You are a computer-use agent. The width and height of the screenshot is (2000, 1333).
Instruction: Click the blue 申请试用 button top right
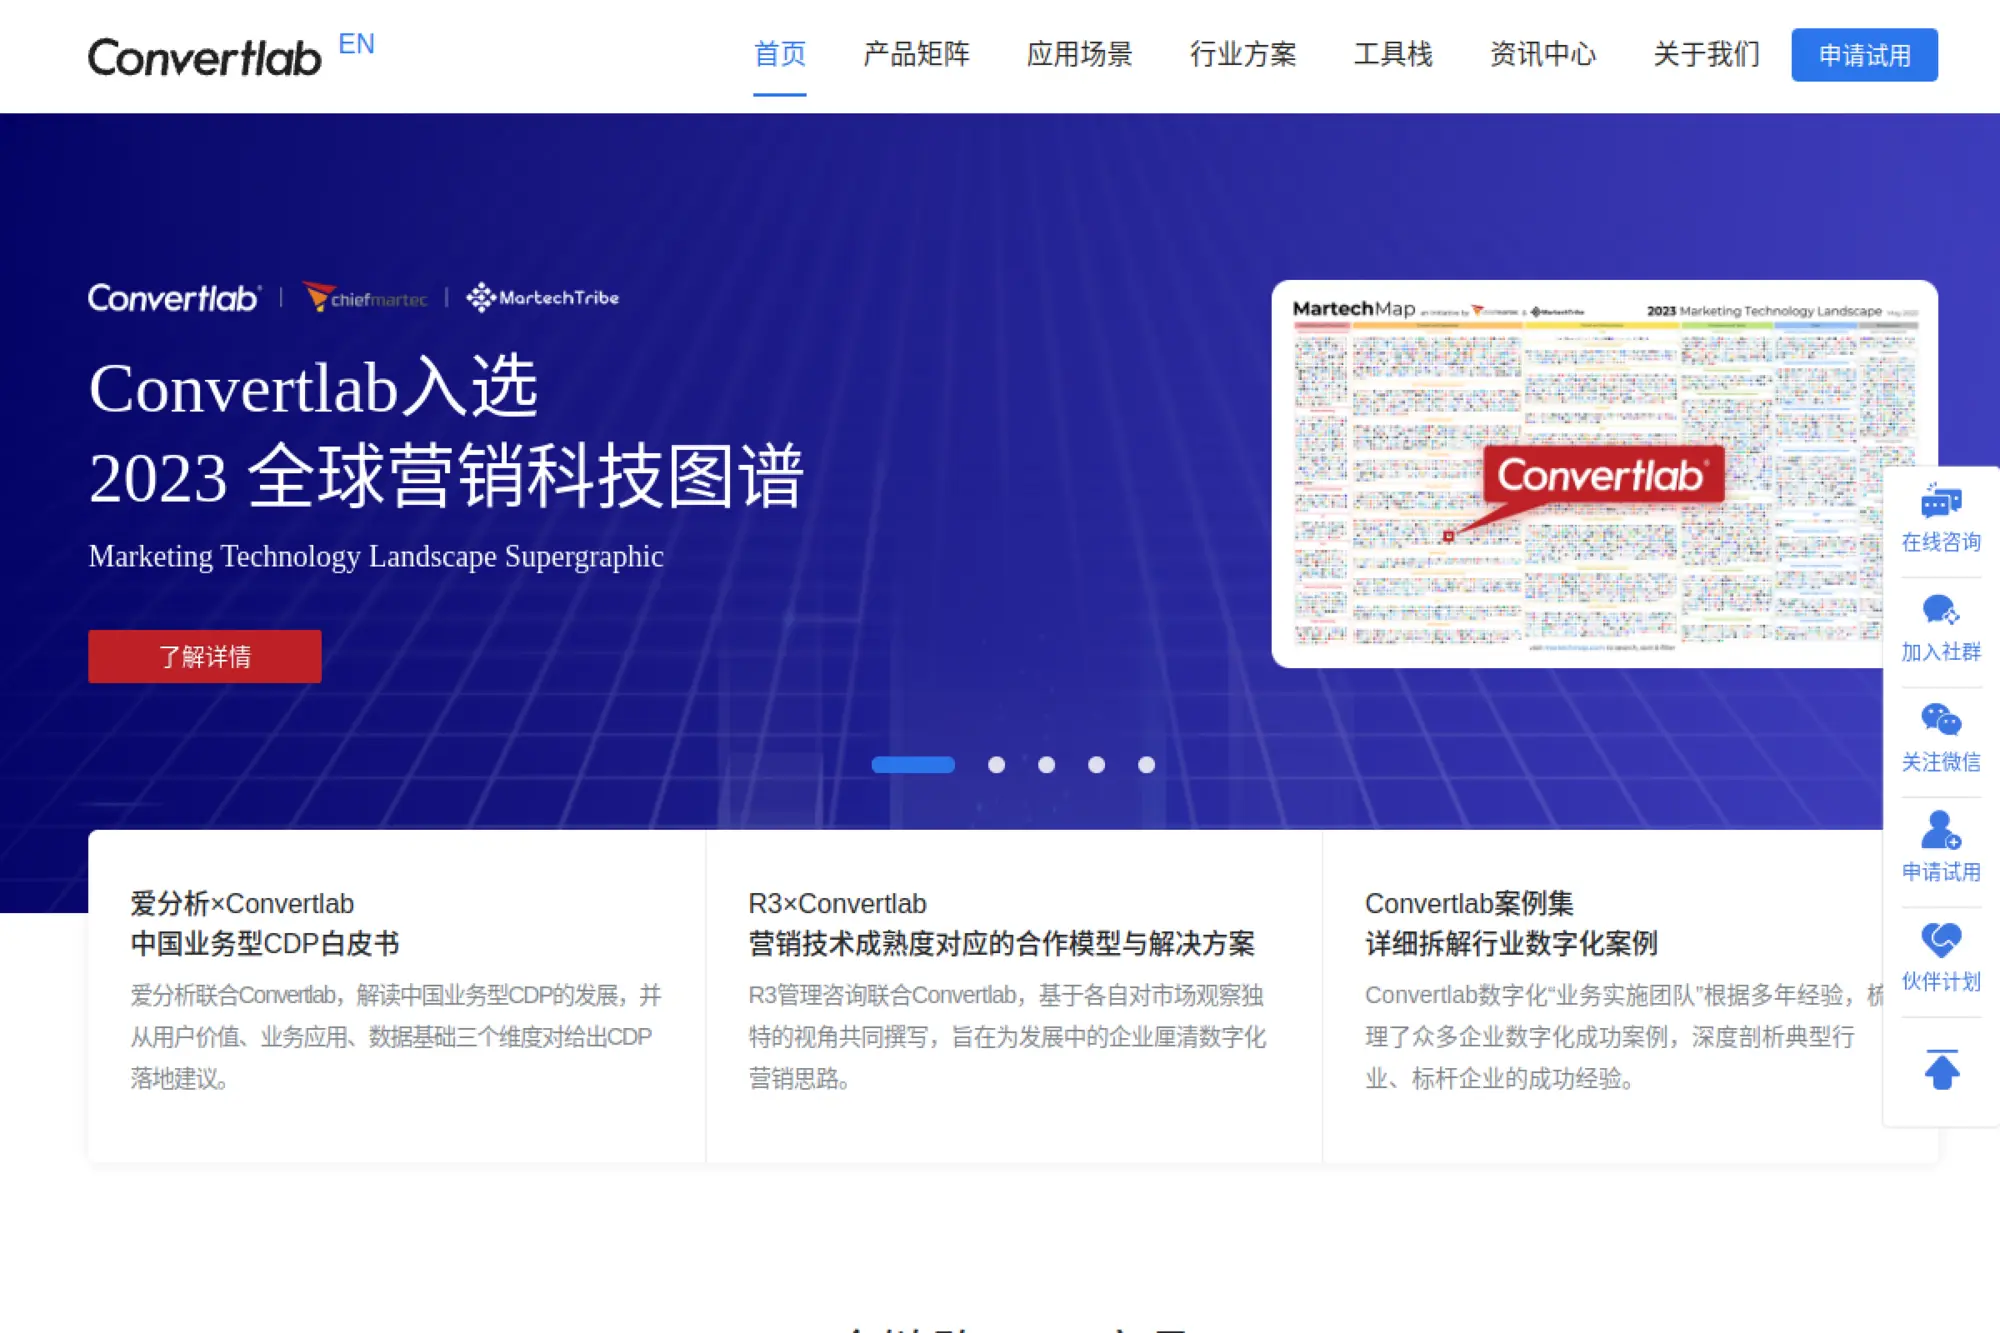tap(1864, 55)
